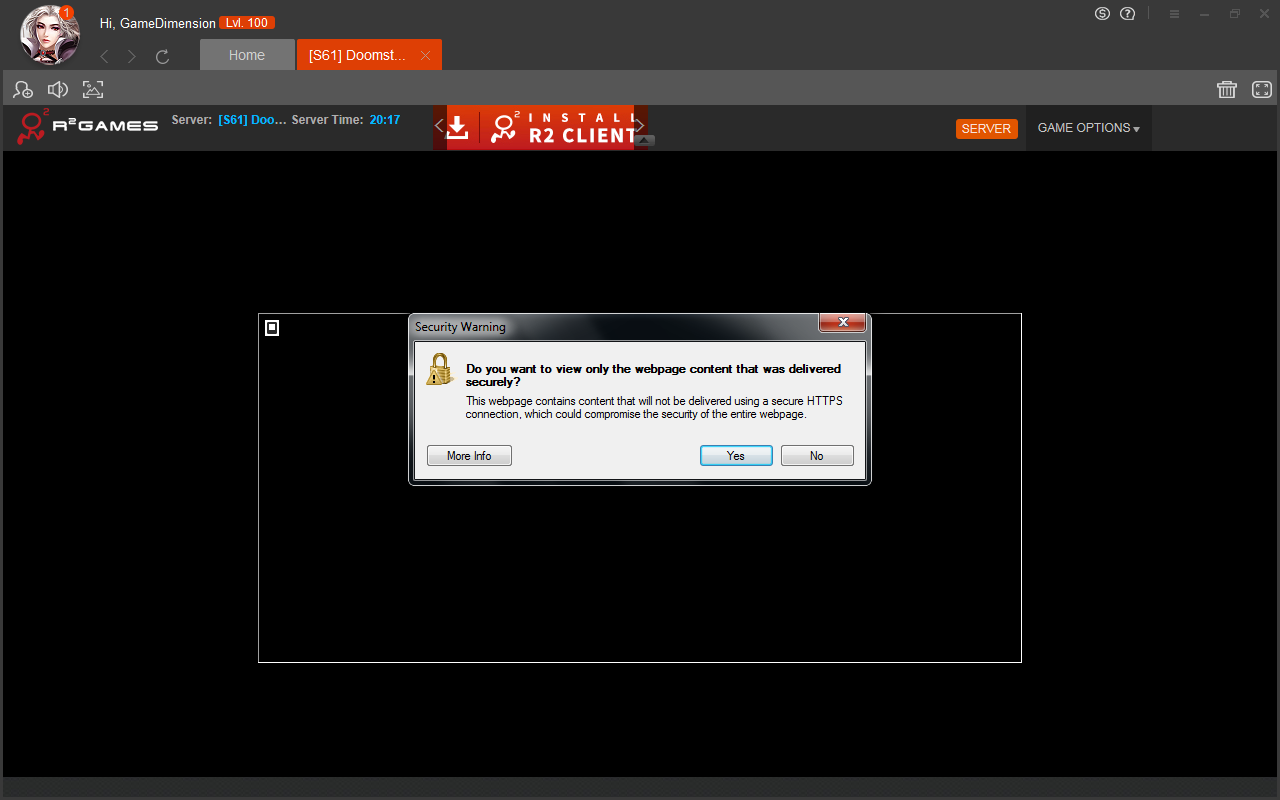Close the [S61] Doomst... tab
Screen dimensions: 1280x800
(x=425, y=56)
